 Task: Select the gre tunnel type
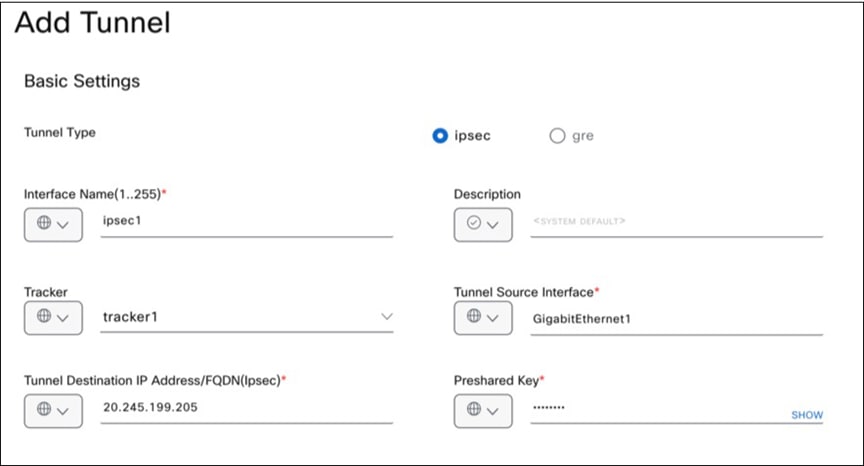pos(557,136)
